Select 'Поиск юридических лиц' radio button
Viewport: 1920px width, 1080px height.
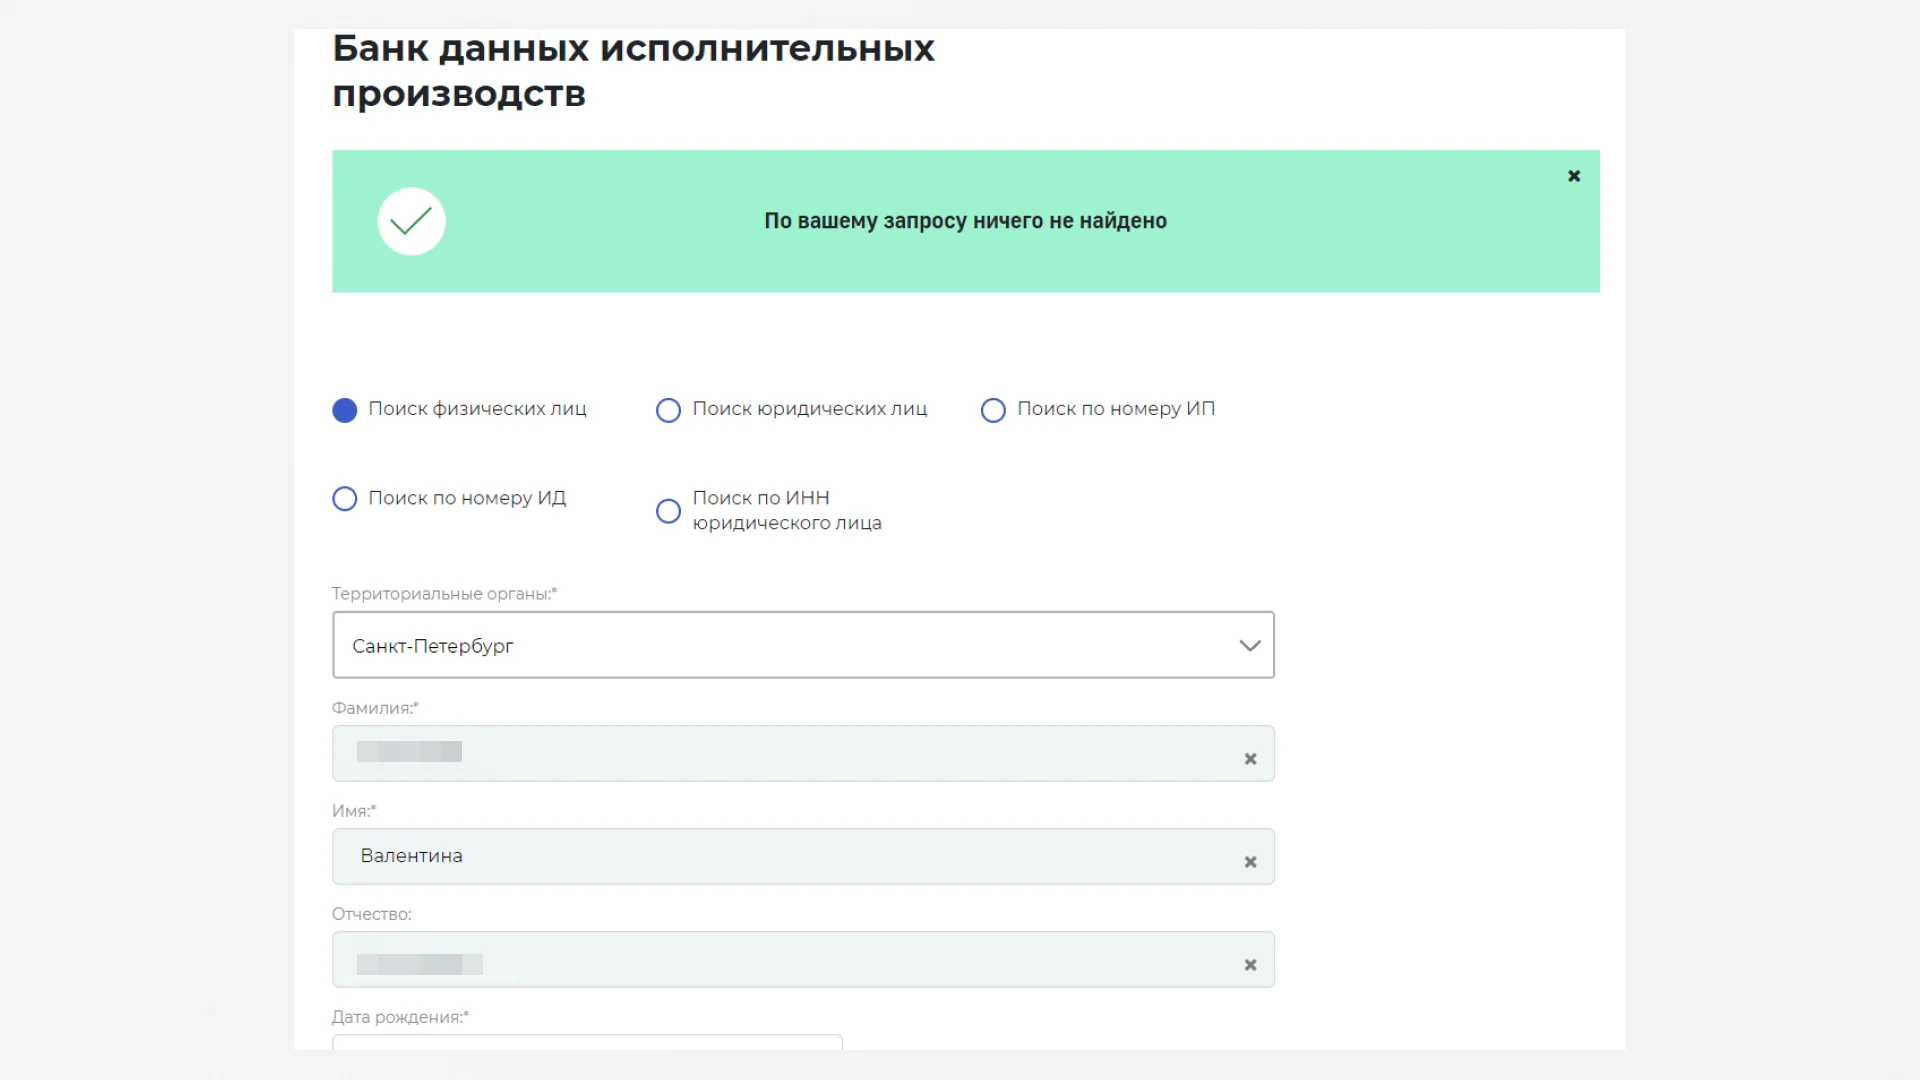pyautogui.click(x=668, y=410)
